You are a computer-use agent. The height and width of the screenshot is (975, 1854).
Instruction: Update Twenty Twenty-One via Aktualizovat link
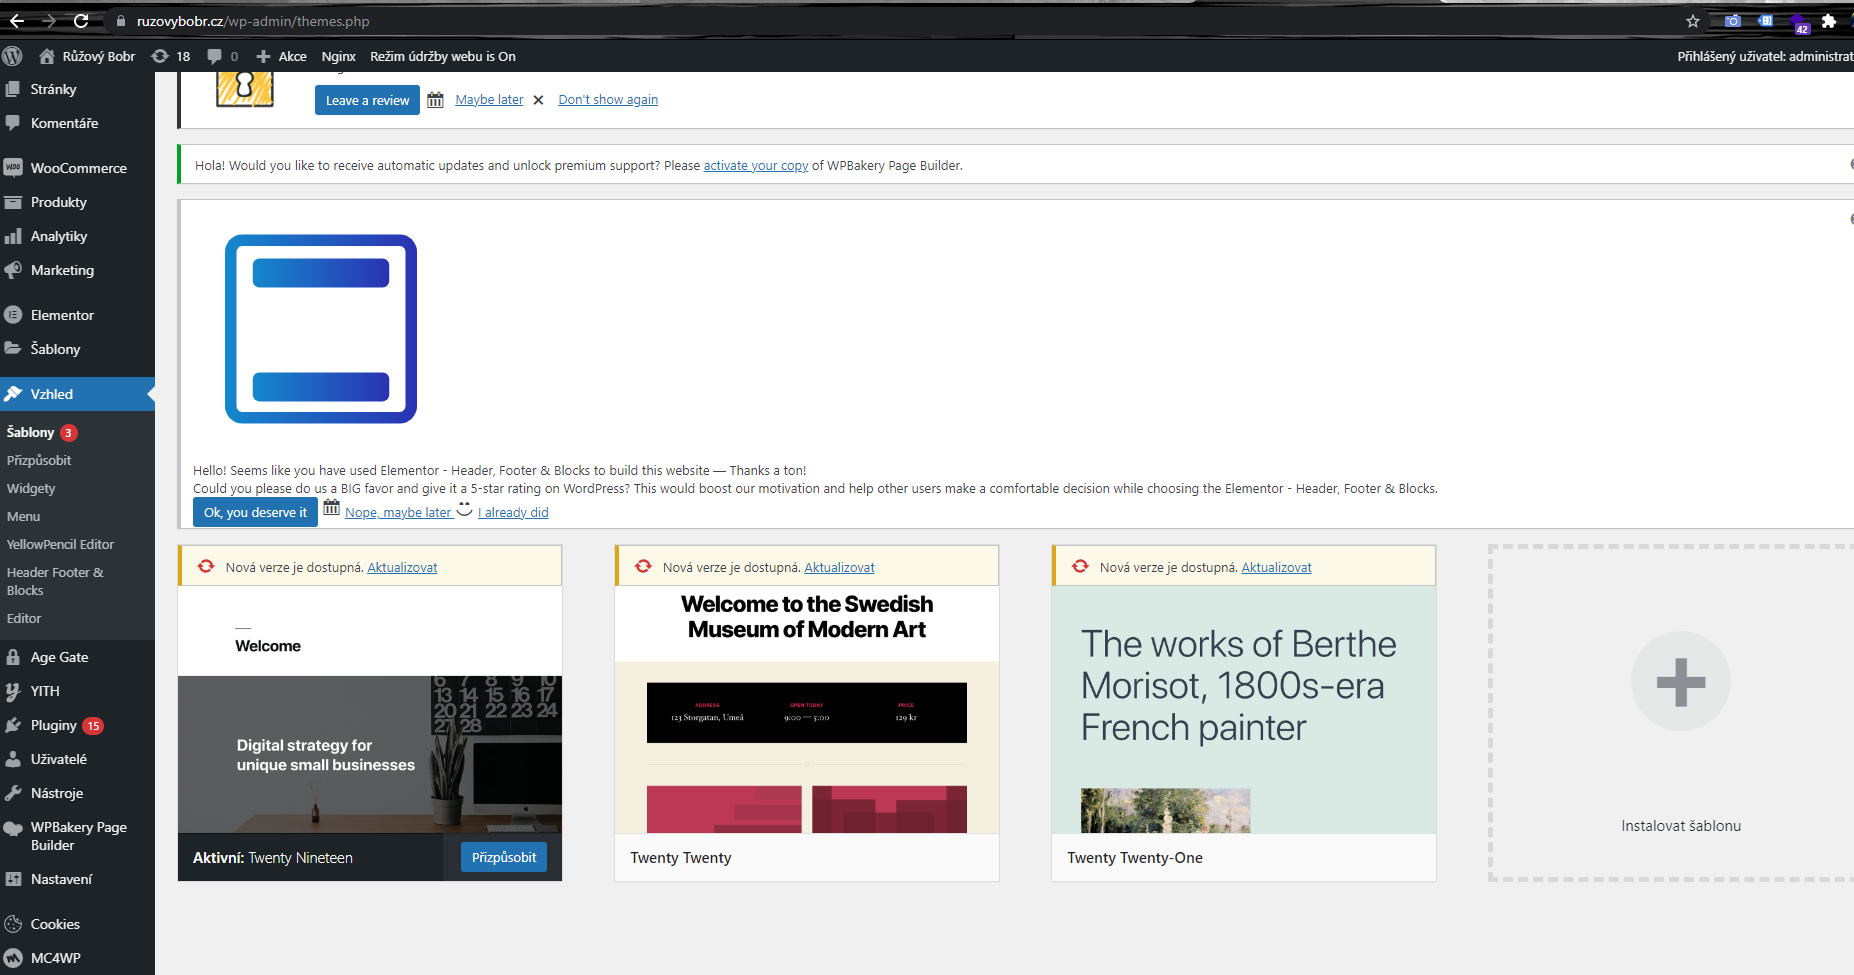coord(1276,567)
